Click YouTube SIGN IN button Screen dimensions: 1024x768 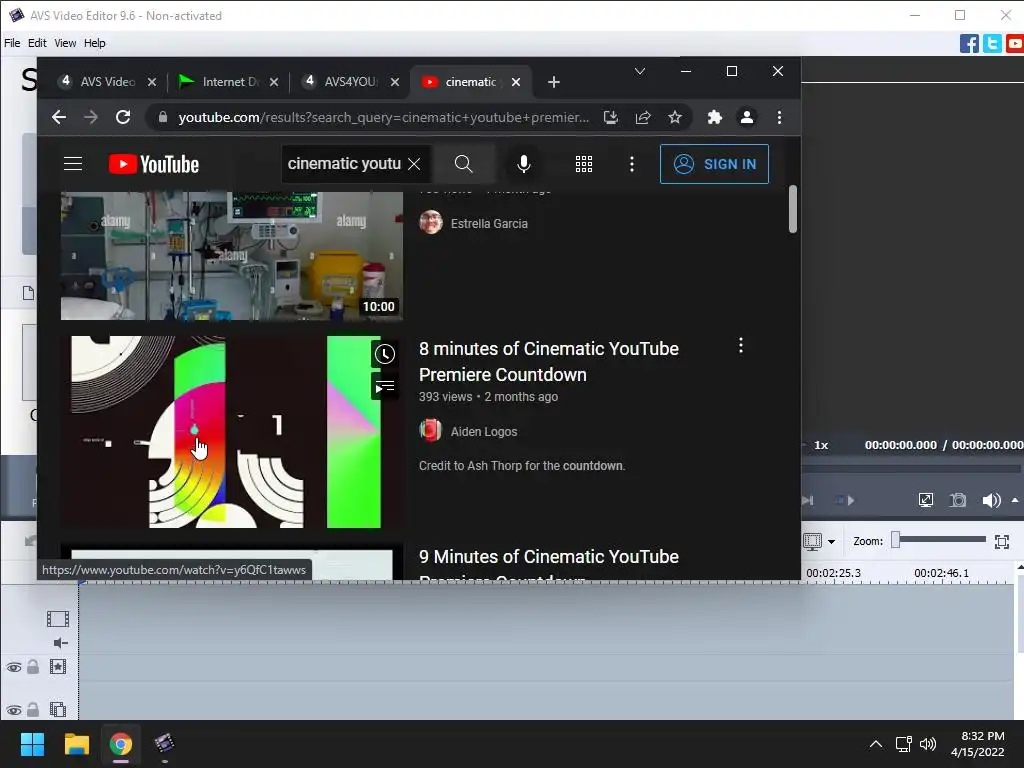(x=714, y=164)
